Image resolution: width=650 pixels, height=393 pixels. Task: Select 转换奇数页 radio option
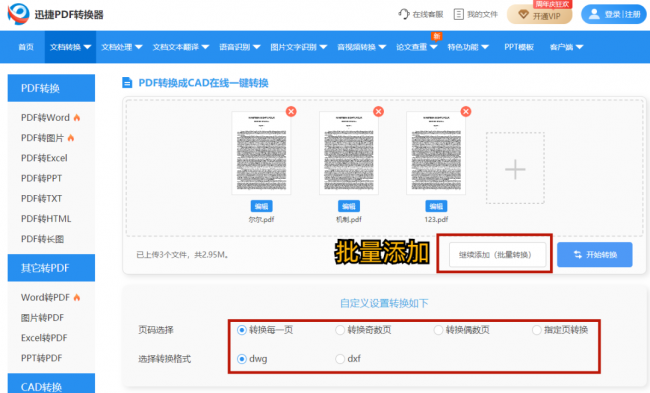pos(340,330)
